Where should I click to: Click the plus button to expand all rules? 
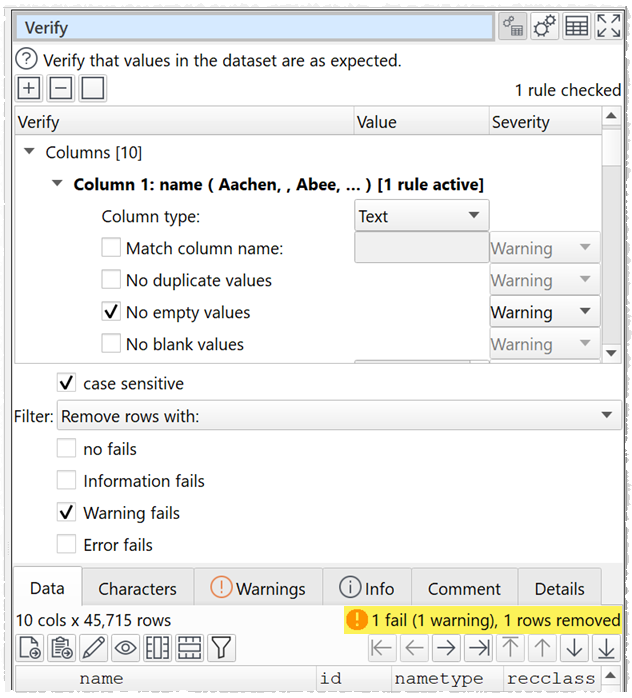pyautogui.click(x=29, y=89)
